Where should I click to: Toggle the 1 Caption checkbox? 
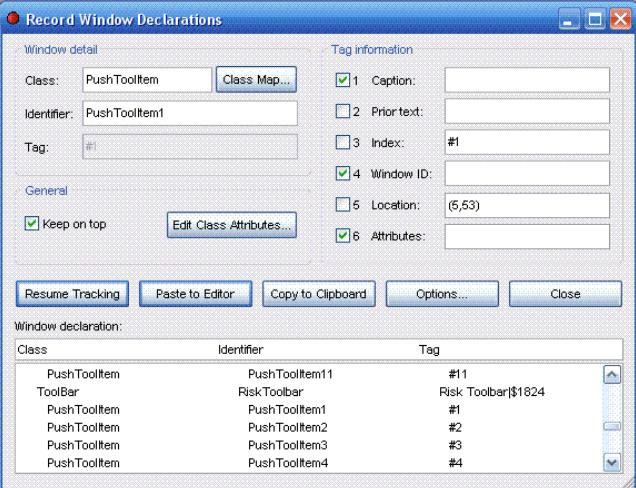343,80
